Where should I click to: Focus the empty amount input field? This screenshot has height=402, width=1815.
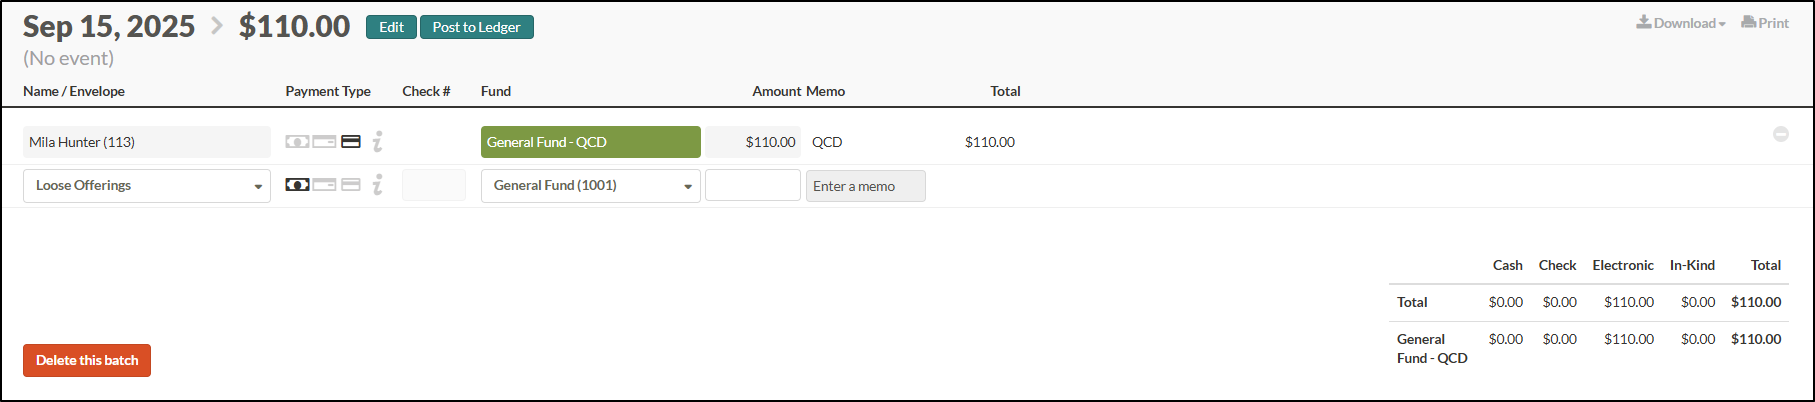click(753, 186)
